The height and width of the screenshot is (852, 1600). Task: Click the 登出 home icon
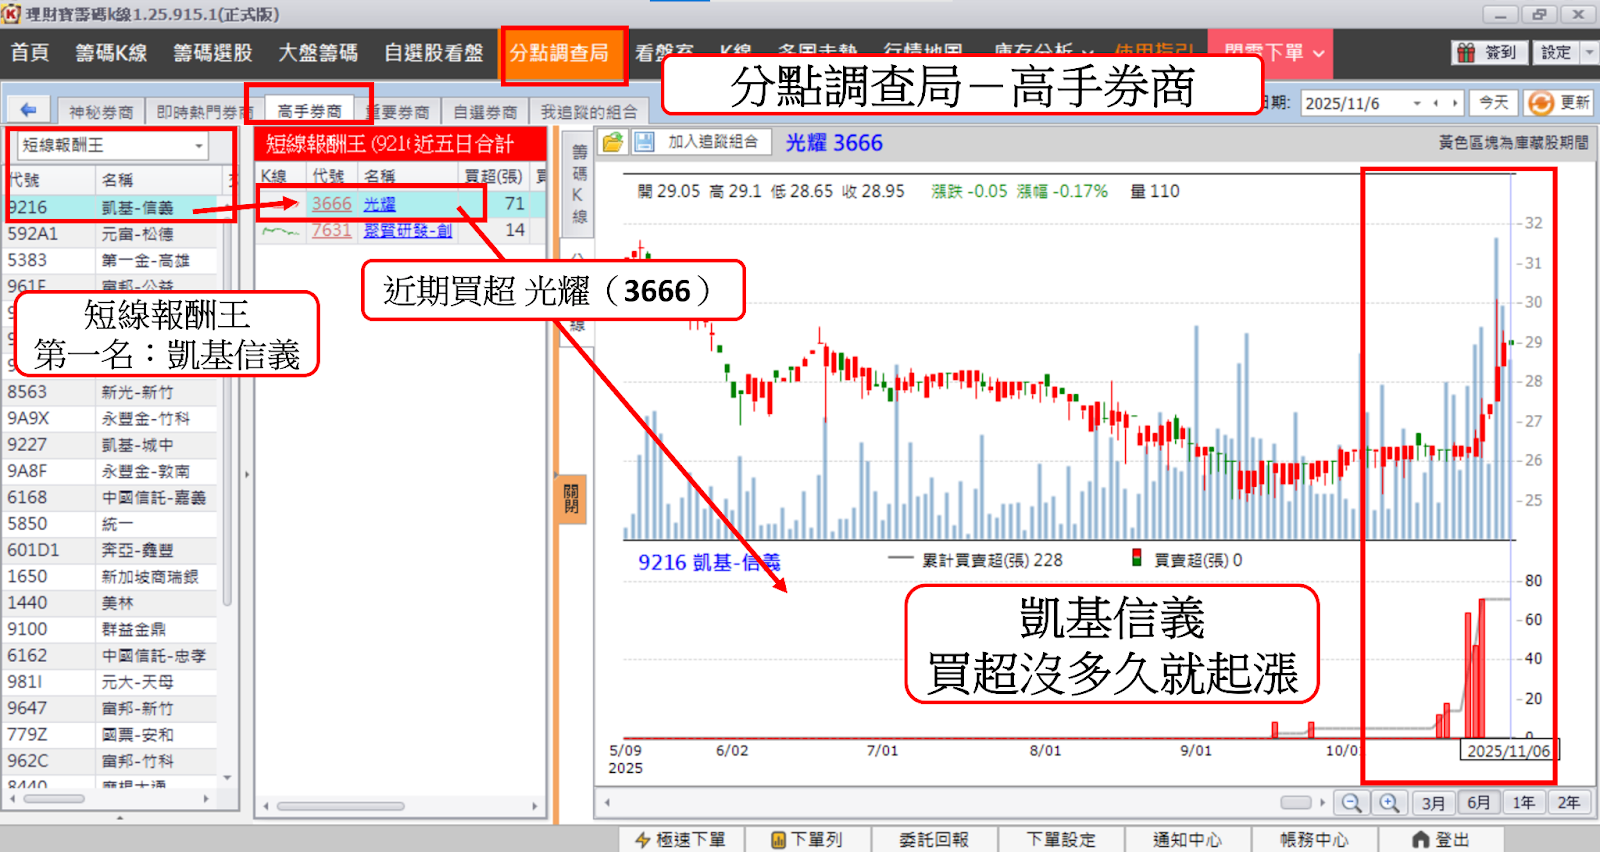pos(1421,840)
